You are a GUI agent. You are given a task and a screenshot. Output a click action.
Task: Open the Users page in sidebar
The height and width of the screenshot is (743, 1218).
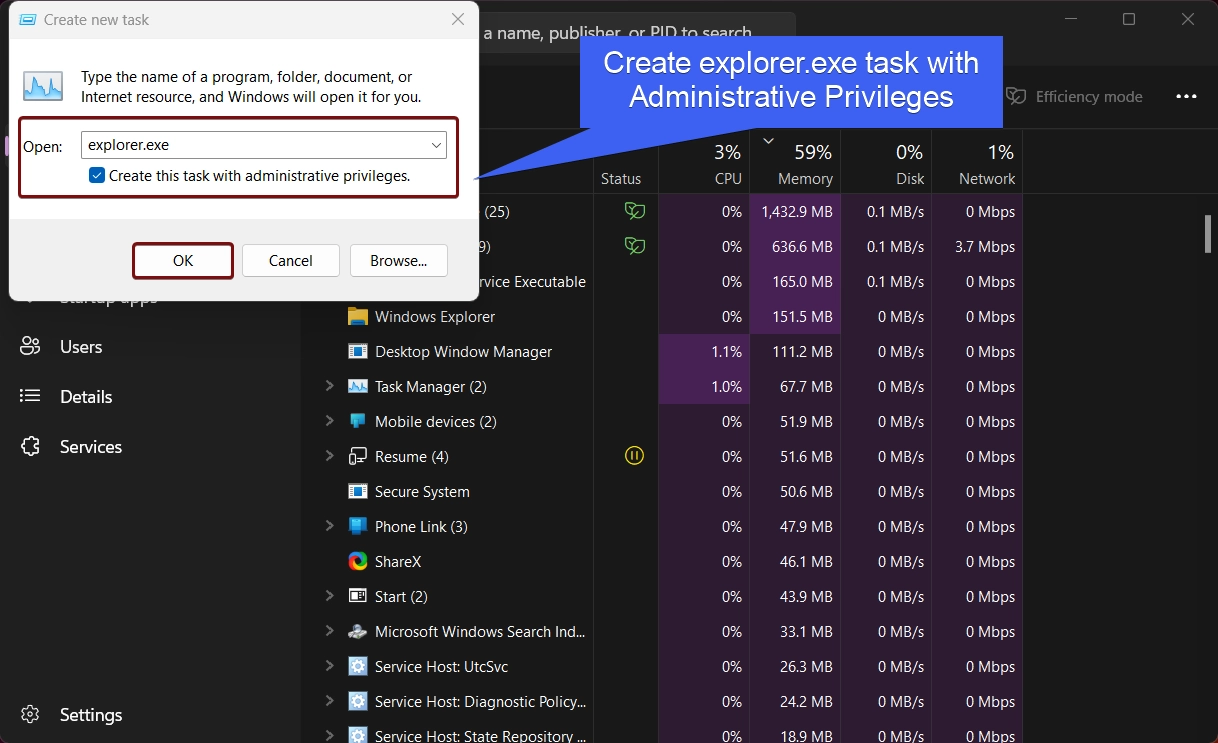click(80, 347)
